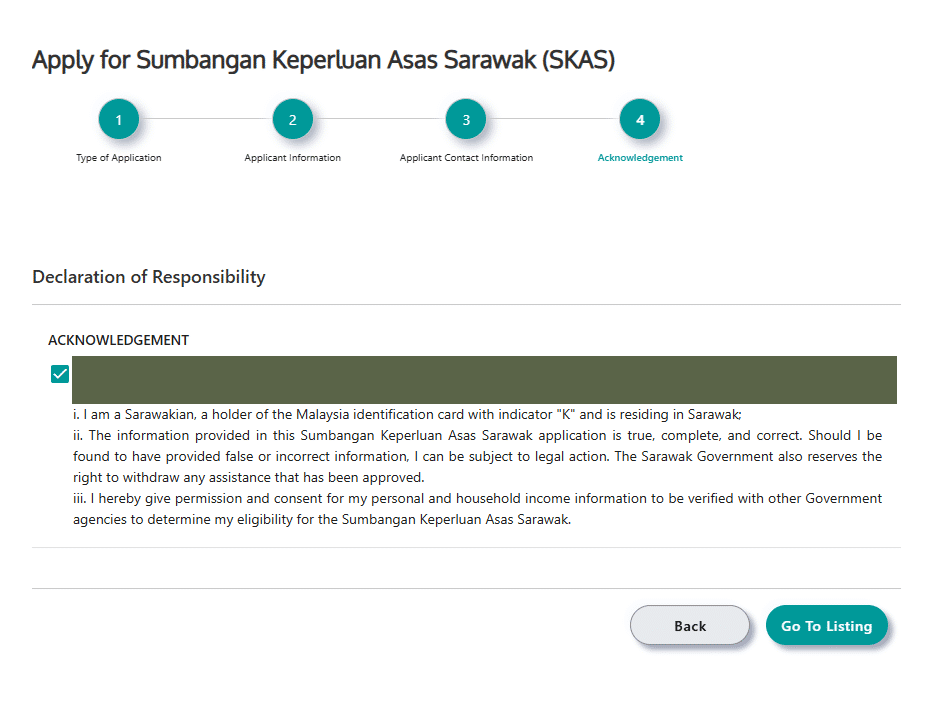The height and width of the screenshot is (717, 928).
Task: Select the Applicant Contact Information label
Action: 466,158
